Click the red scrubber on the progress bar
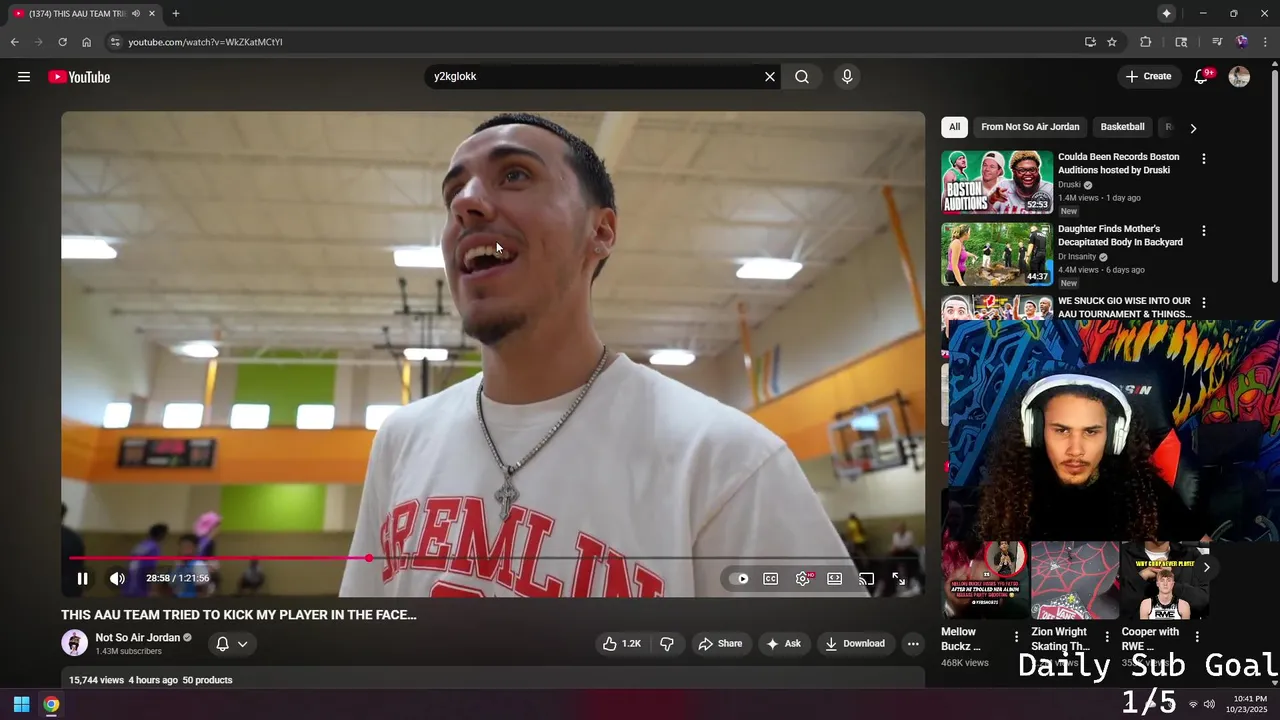This screenshot has height=720, width=1280. 369,558
